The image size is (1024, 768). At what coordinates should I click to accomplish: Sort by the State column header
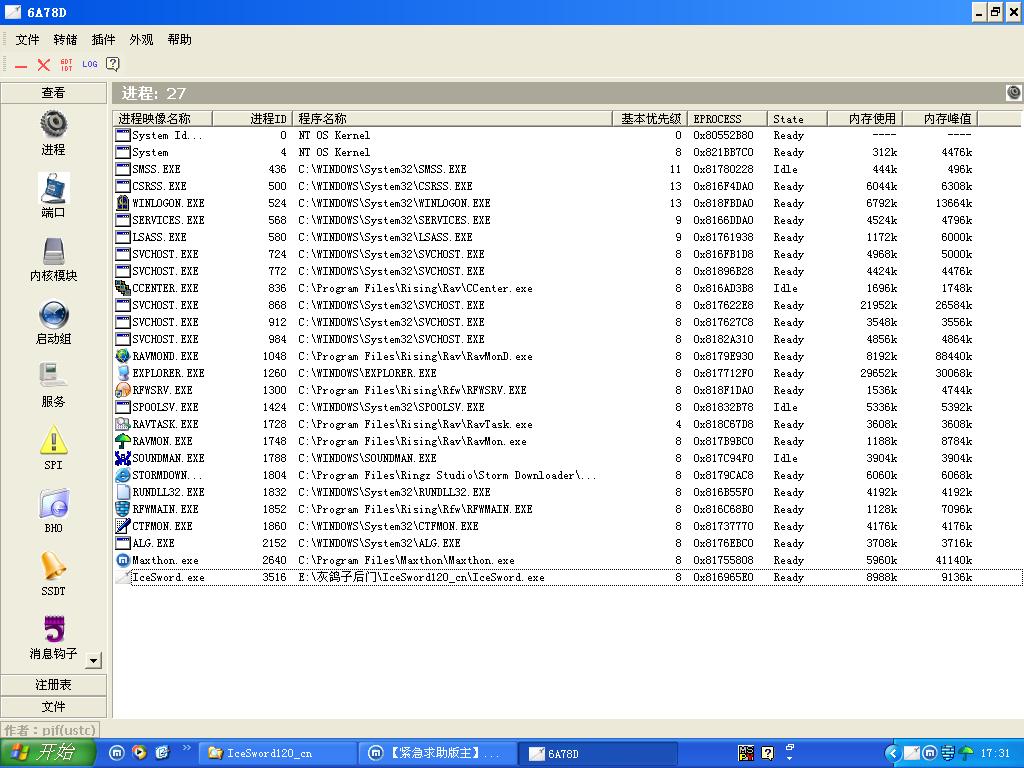point(797,119)
